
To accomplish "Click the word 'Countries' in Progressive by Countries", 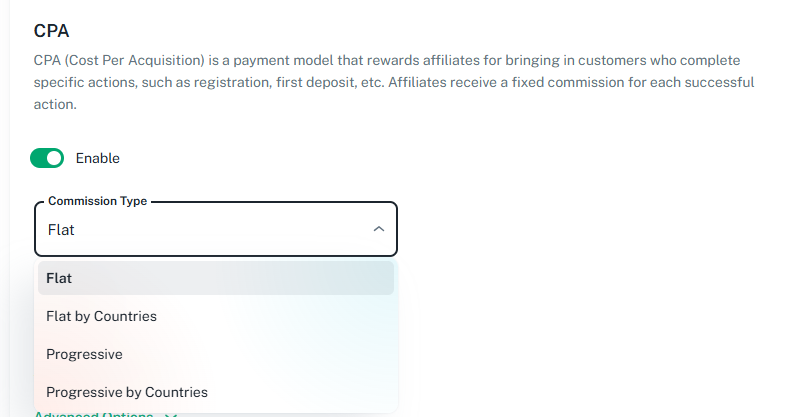I will pyautogui.click(x=177, y=392).
